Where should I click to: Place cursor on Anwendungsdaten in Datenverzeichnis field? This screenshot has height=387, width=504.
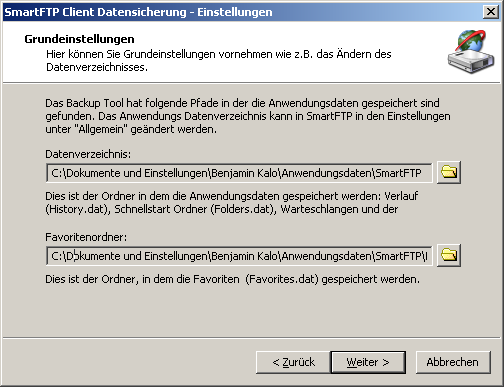pyautogui.click(x=327, y=173)
